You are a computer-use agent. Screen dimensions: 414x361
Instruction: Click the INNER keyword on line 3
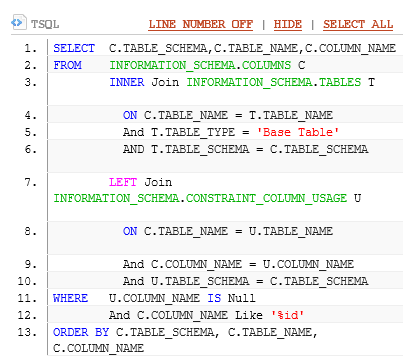tap(127, 82)
